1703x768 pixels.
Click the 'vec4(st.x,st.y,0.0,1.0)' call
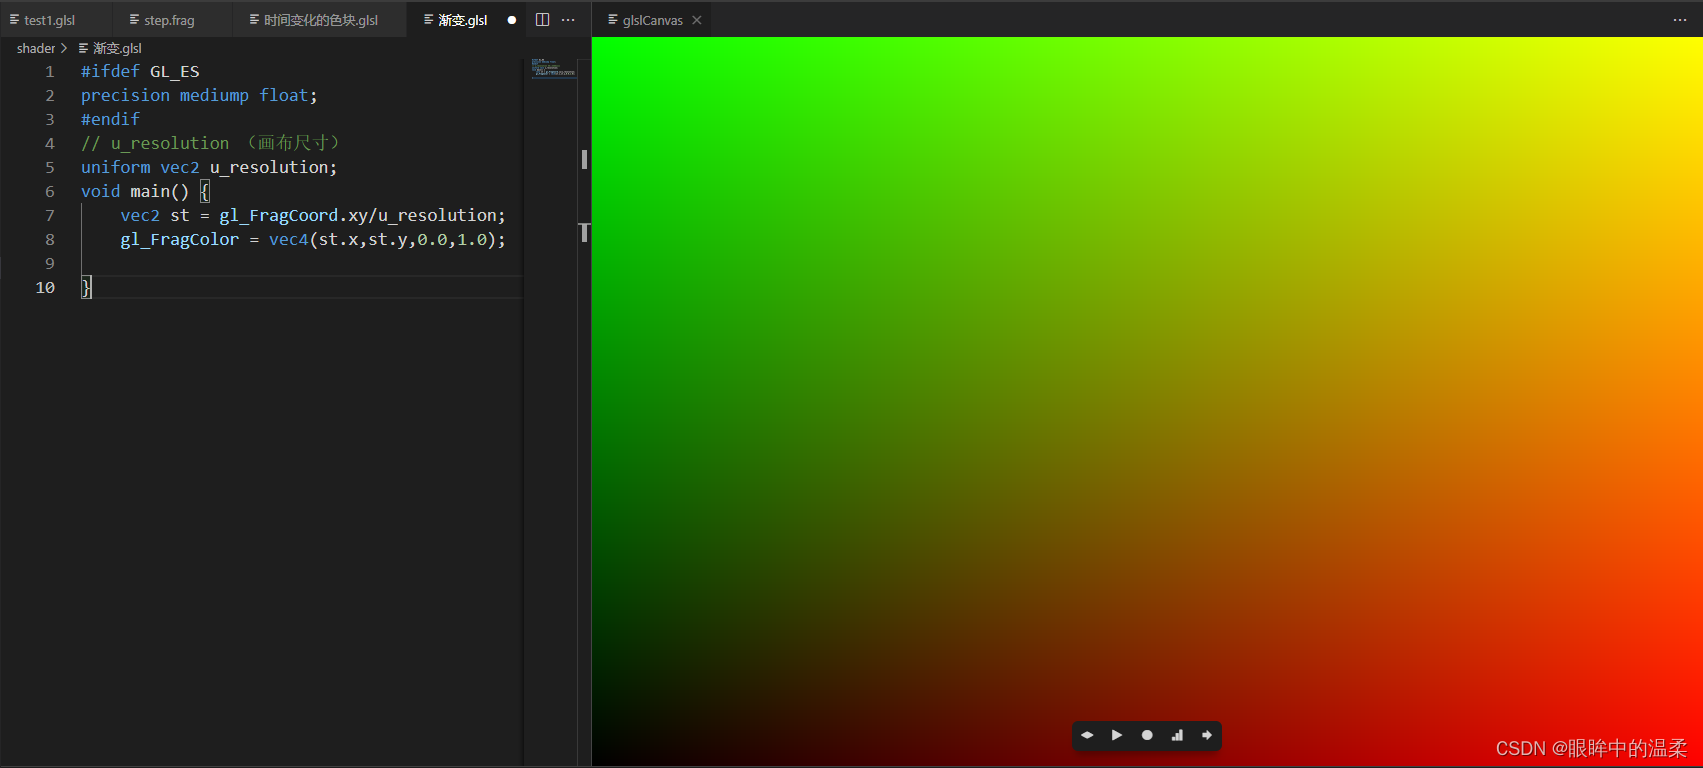(x=382, y=240)
